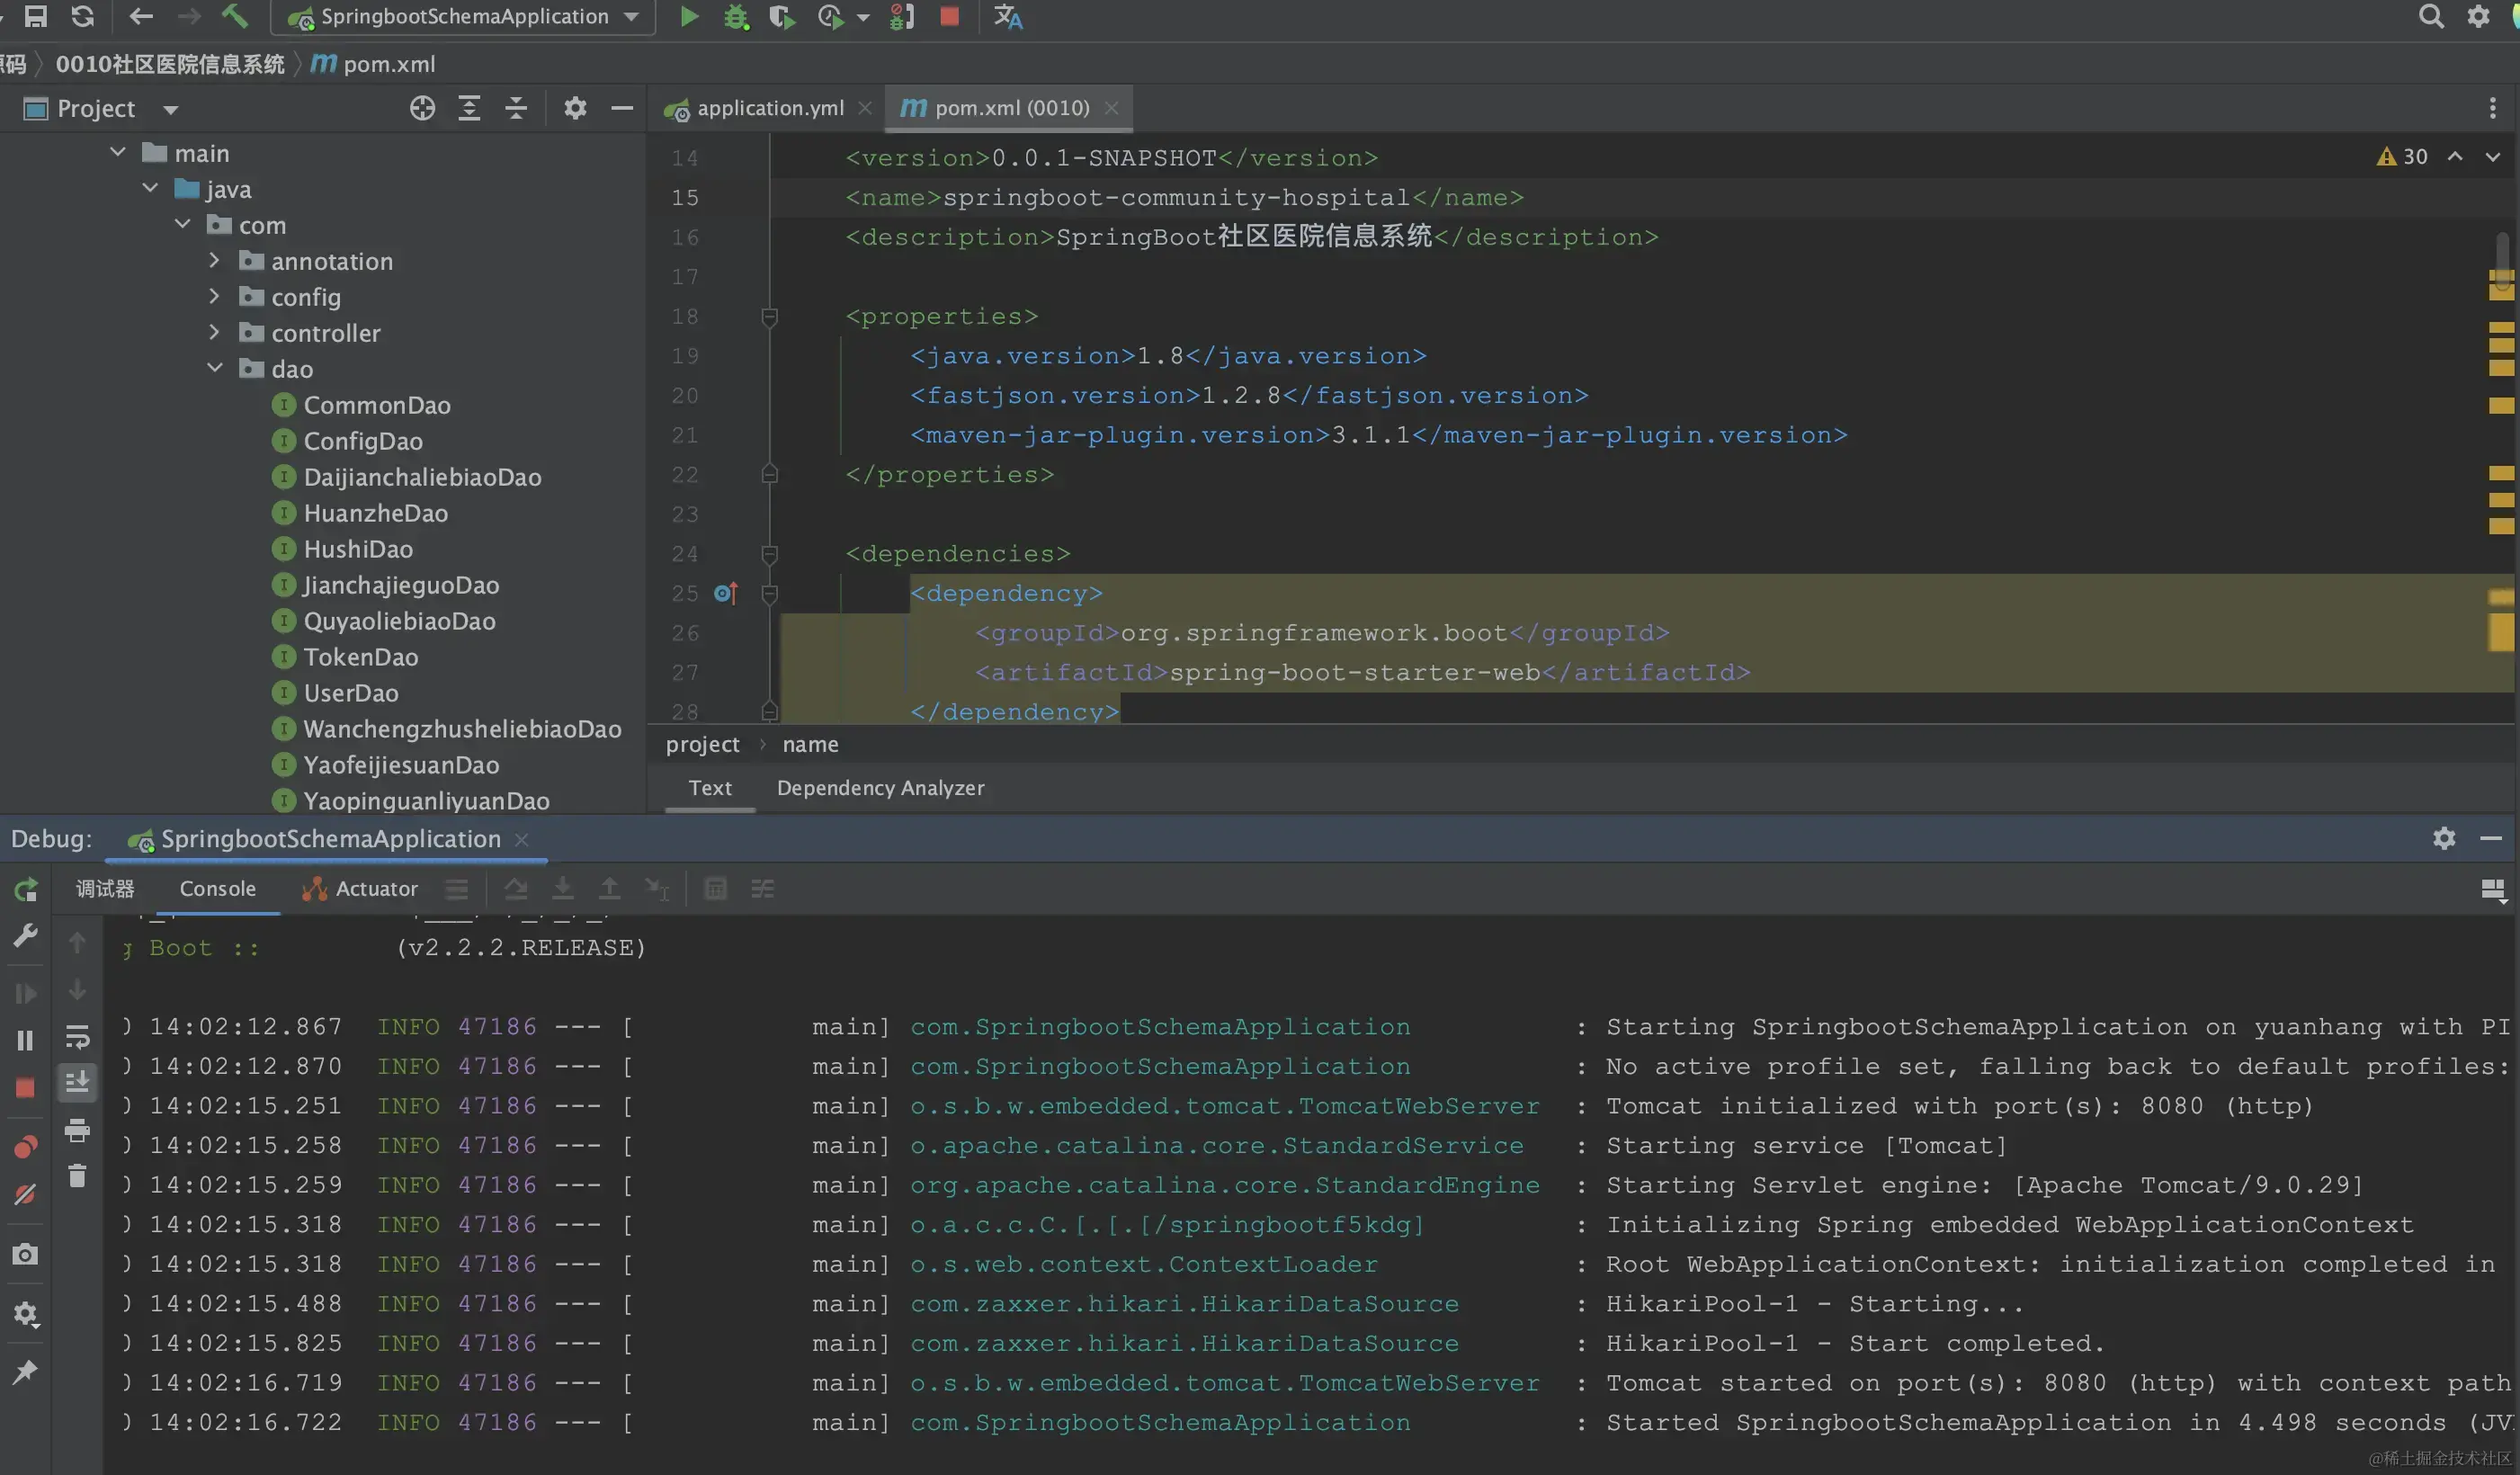Expand the annotation package
The width and height of the screenshot is (2520, 1475).
pyautogui.click(x=214, y=260)
